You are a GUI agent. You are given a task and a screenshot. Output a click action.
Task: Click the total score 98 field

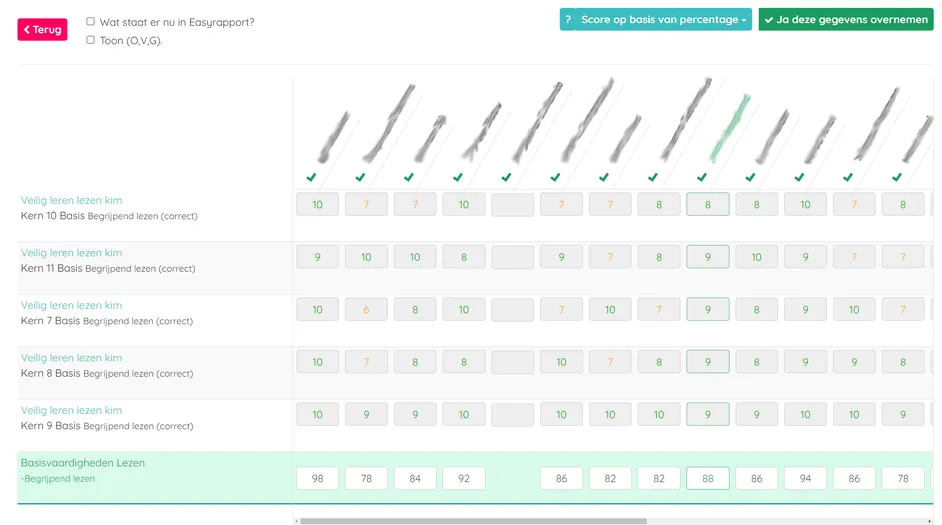pos(317,478)
